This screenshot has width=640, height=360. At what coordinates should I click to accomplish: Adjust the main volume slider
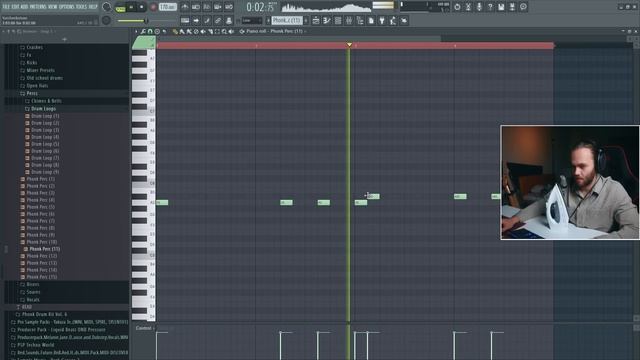133,20
